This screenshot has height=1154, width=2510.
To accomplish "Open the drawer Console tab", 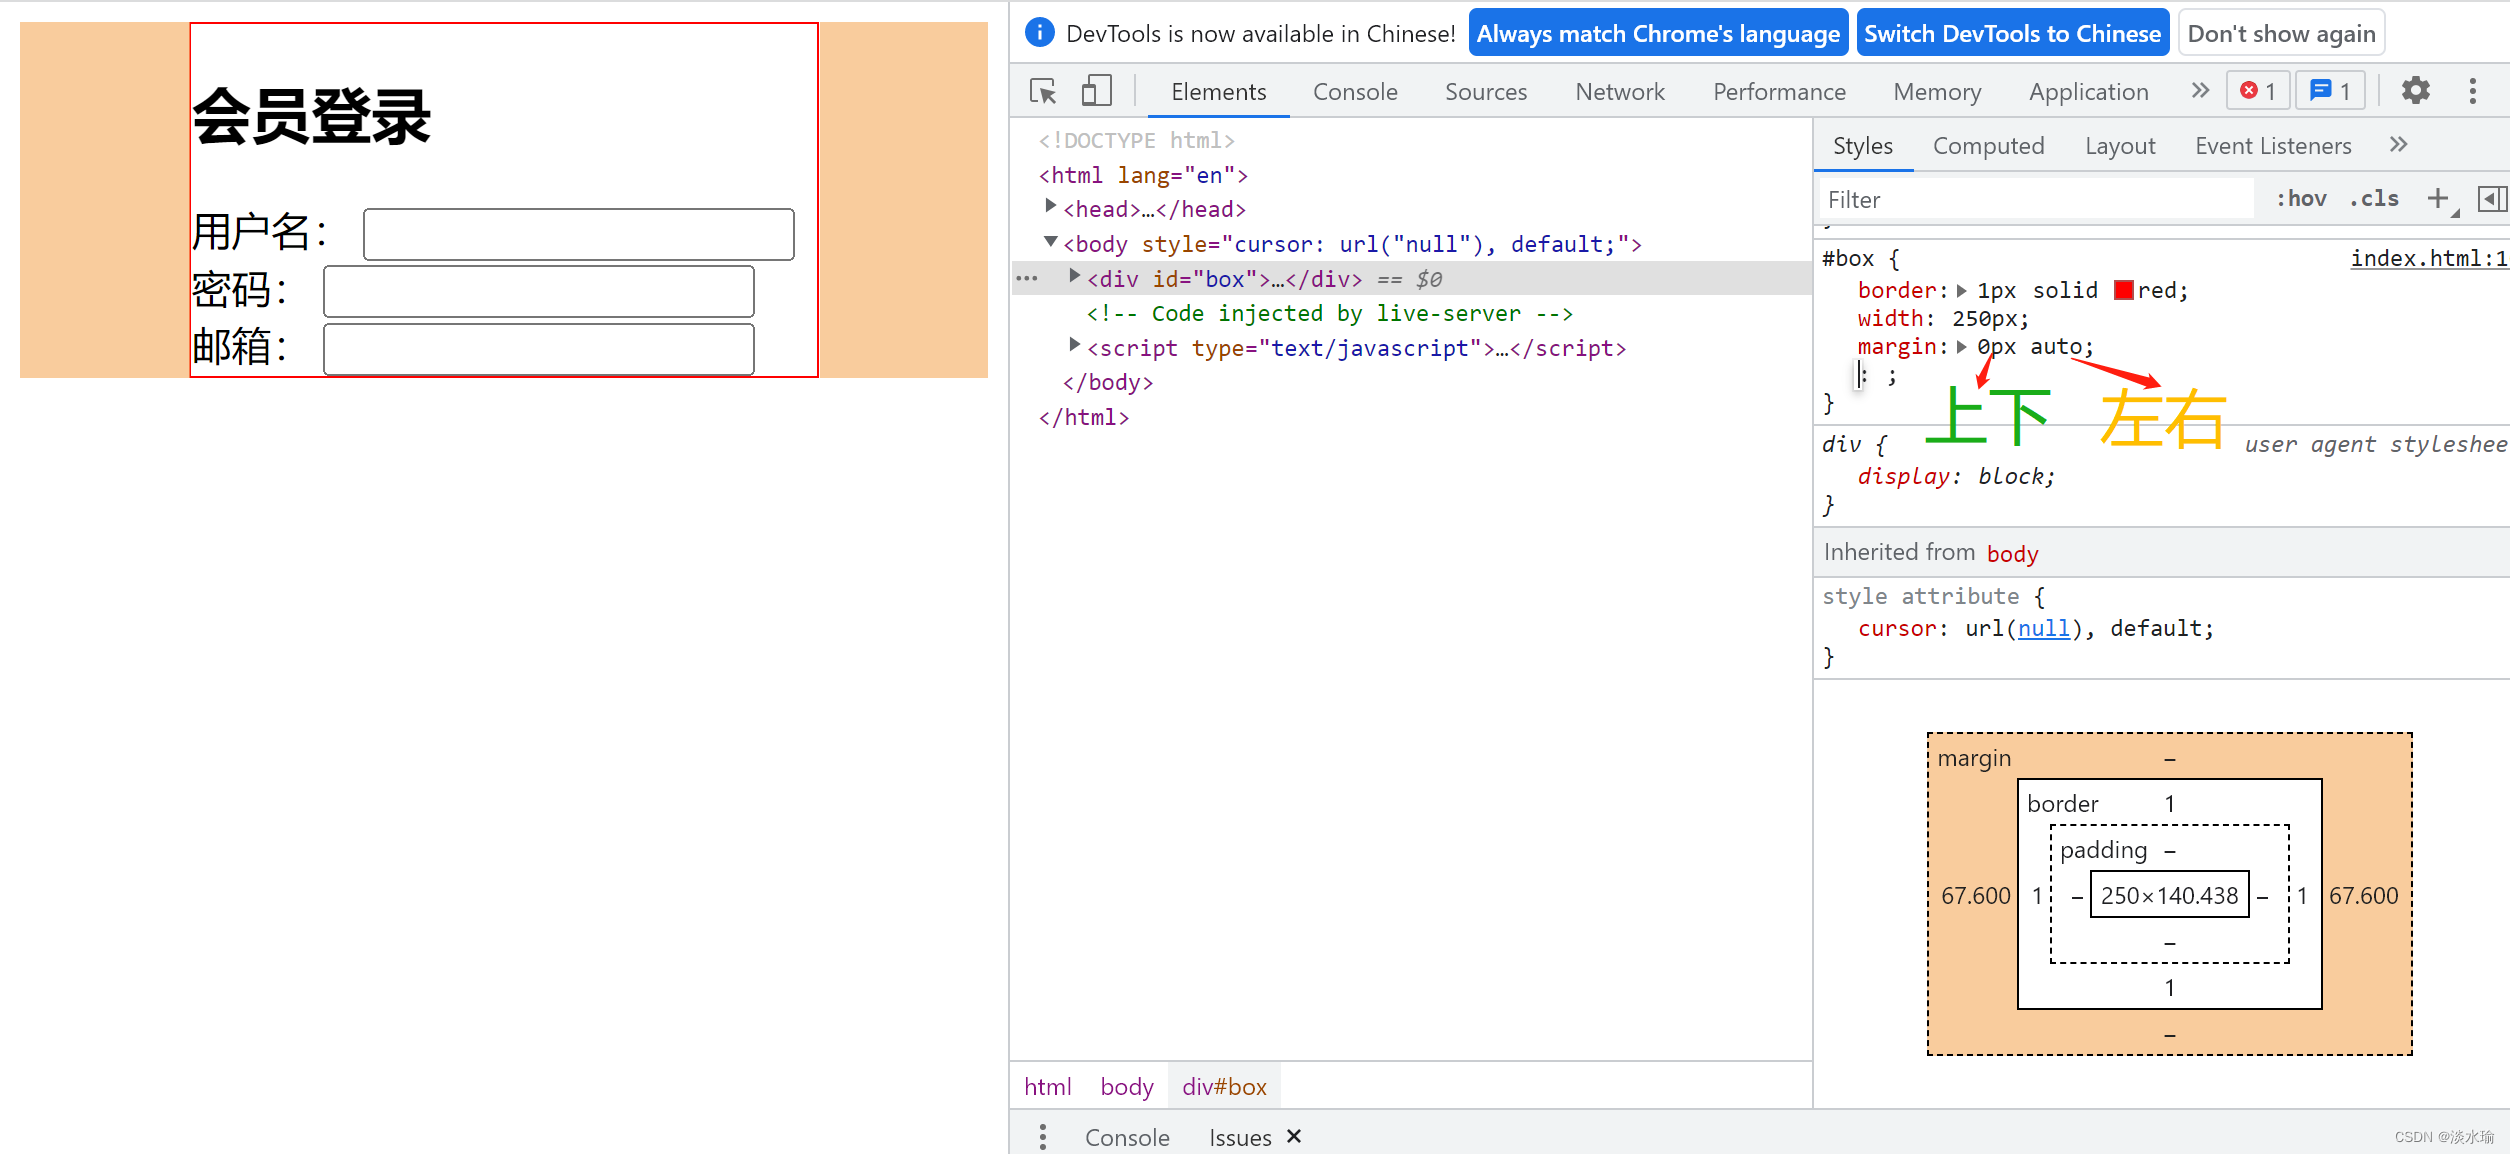I will coord(1127,1137).
